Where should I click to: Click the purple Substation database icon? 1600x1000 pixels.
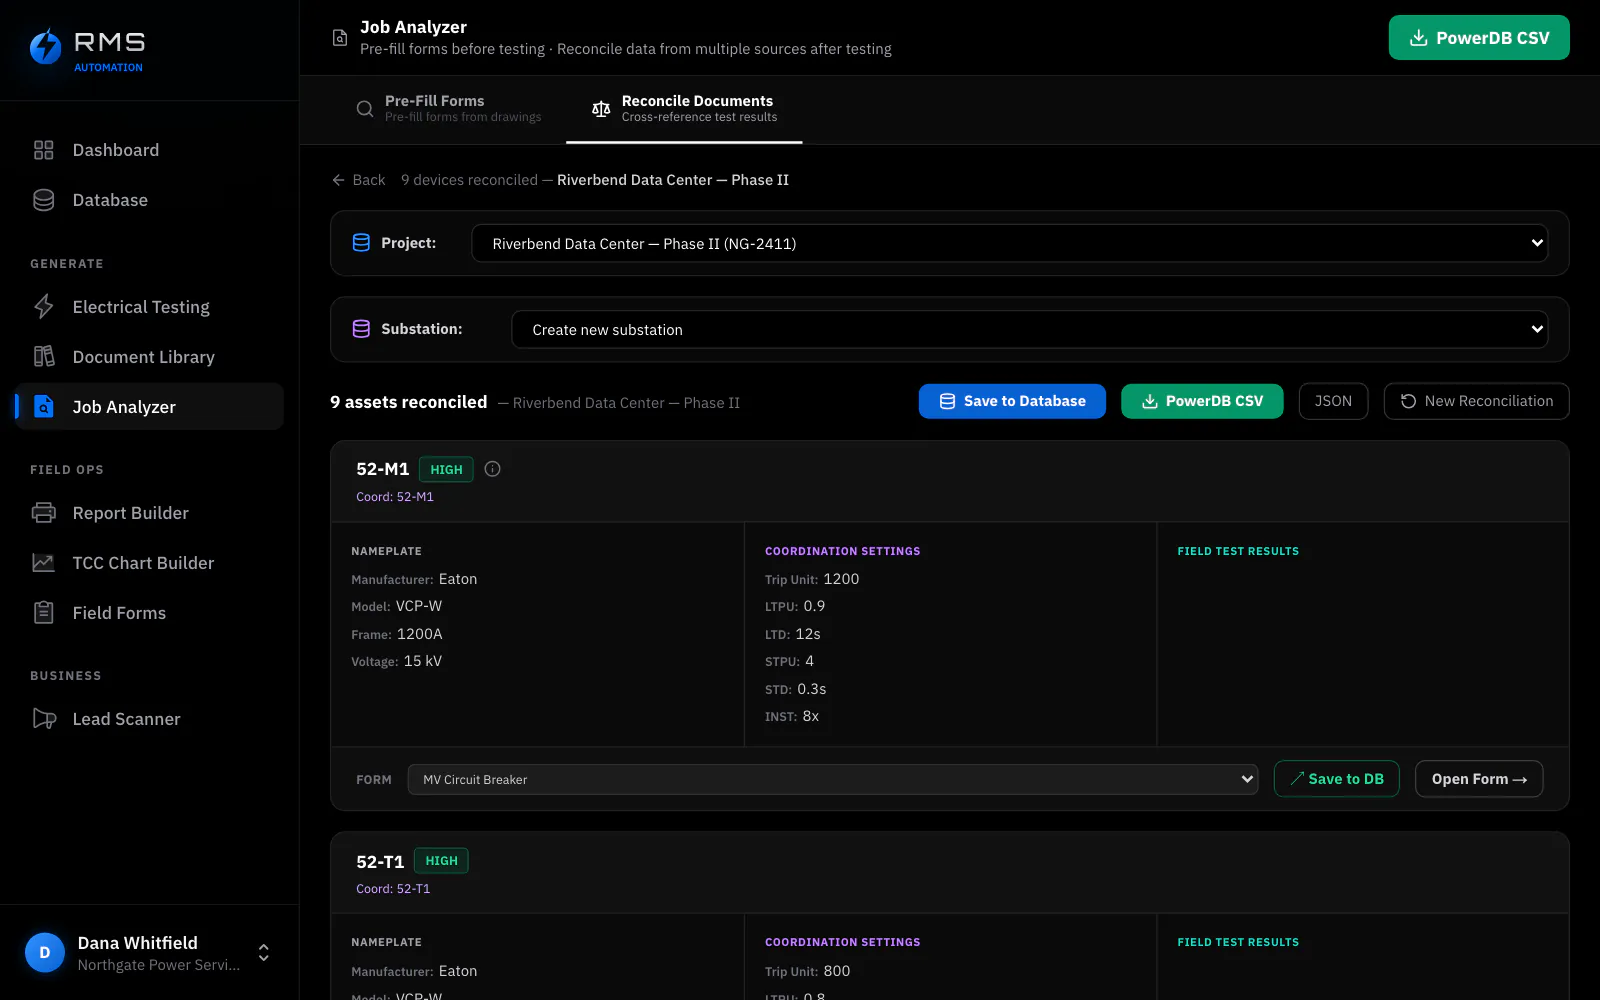click(x=361, y=329)
